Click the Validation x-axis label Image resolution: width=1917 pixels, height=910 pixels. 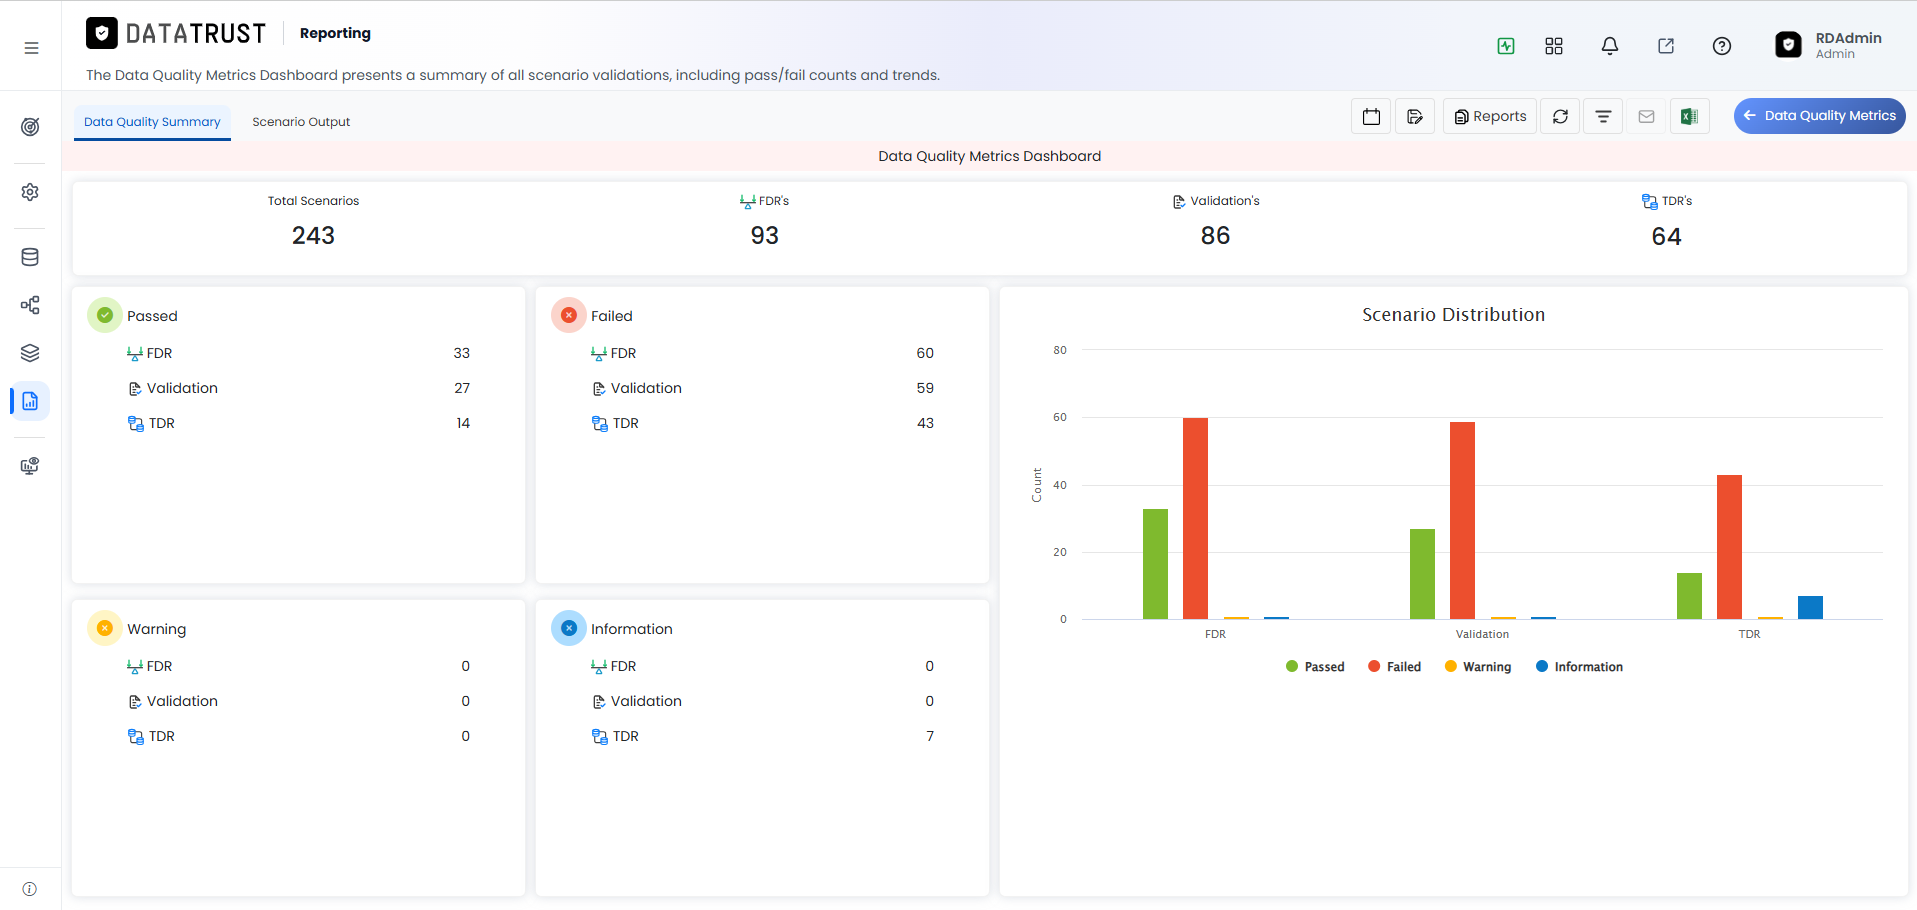point(1482,634)
